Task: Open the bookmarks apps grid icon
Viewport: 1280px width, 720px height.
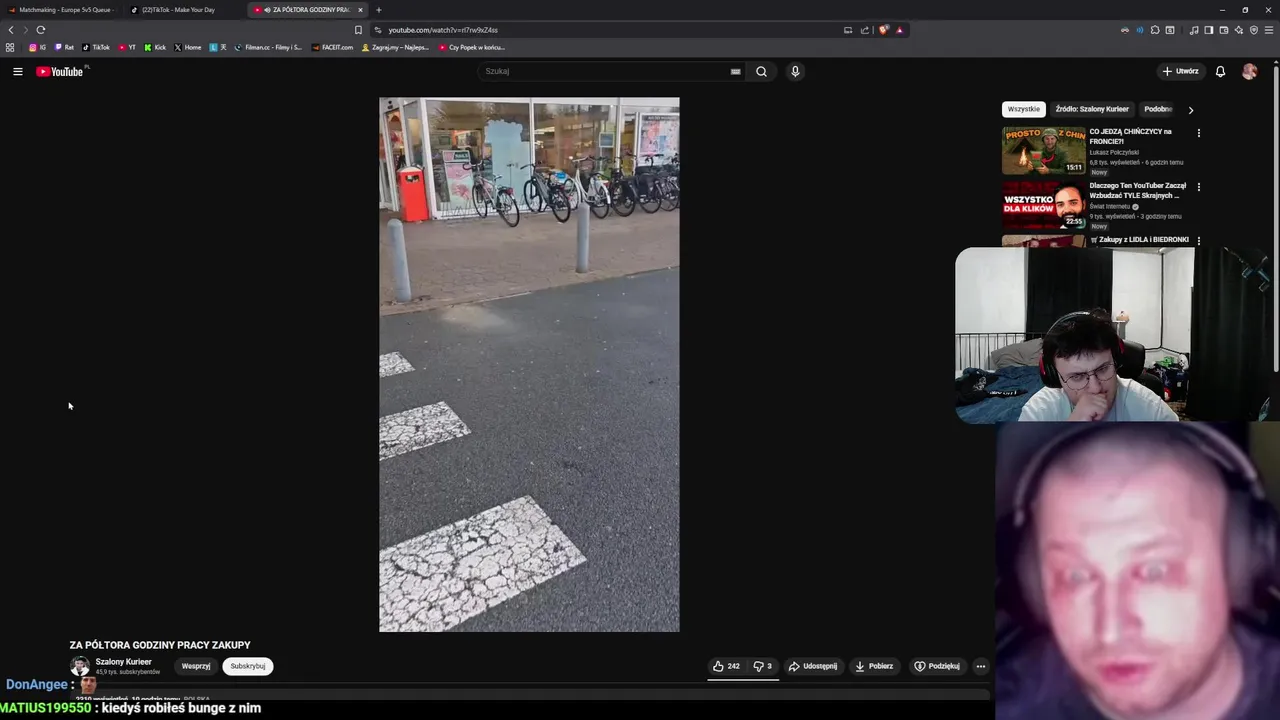Action: click(x=10, y=47)
